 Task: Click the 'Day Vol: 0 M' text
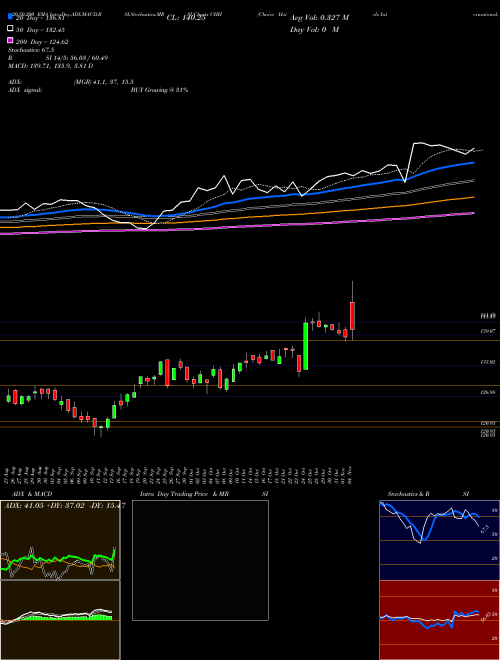click(314, 29)
